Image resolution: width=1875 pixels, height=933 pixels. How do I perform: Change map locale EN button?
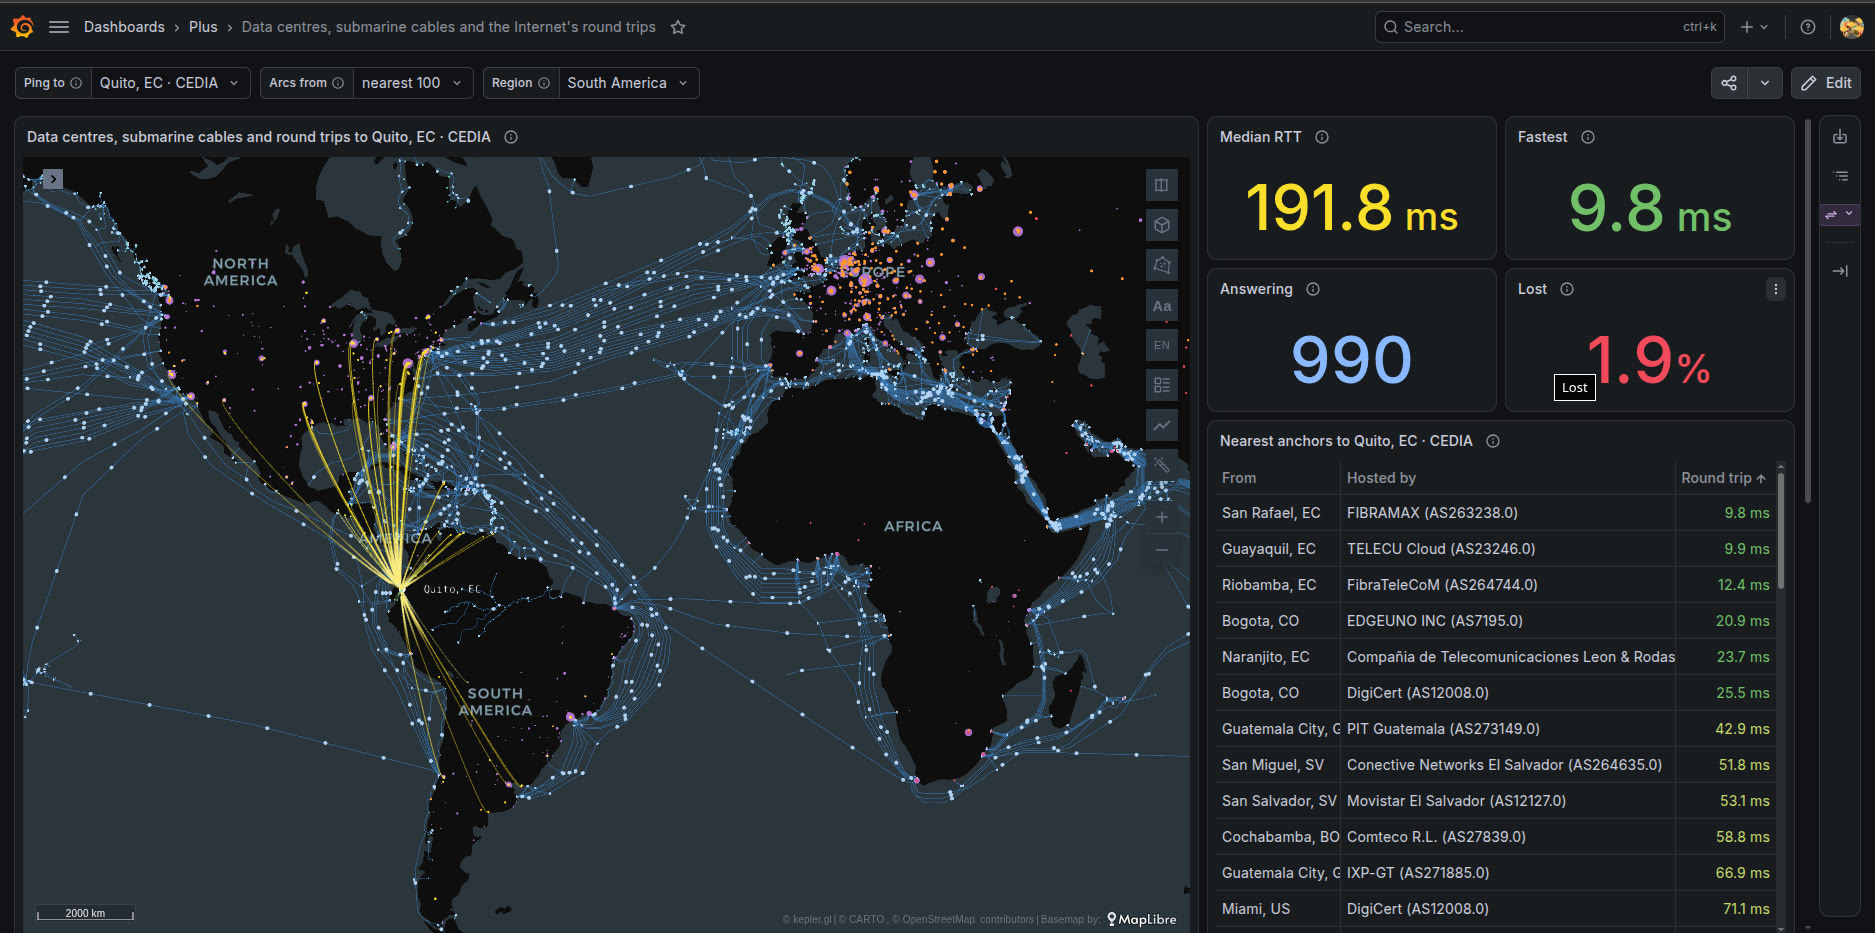click(1161, 345)
